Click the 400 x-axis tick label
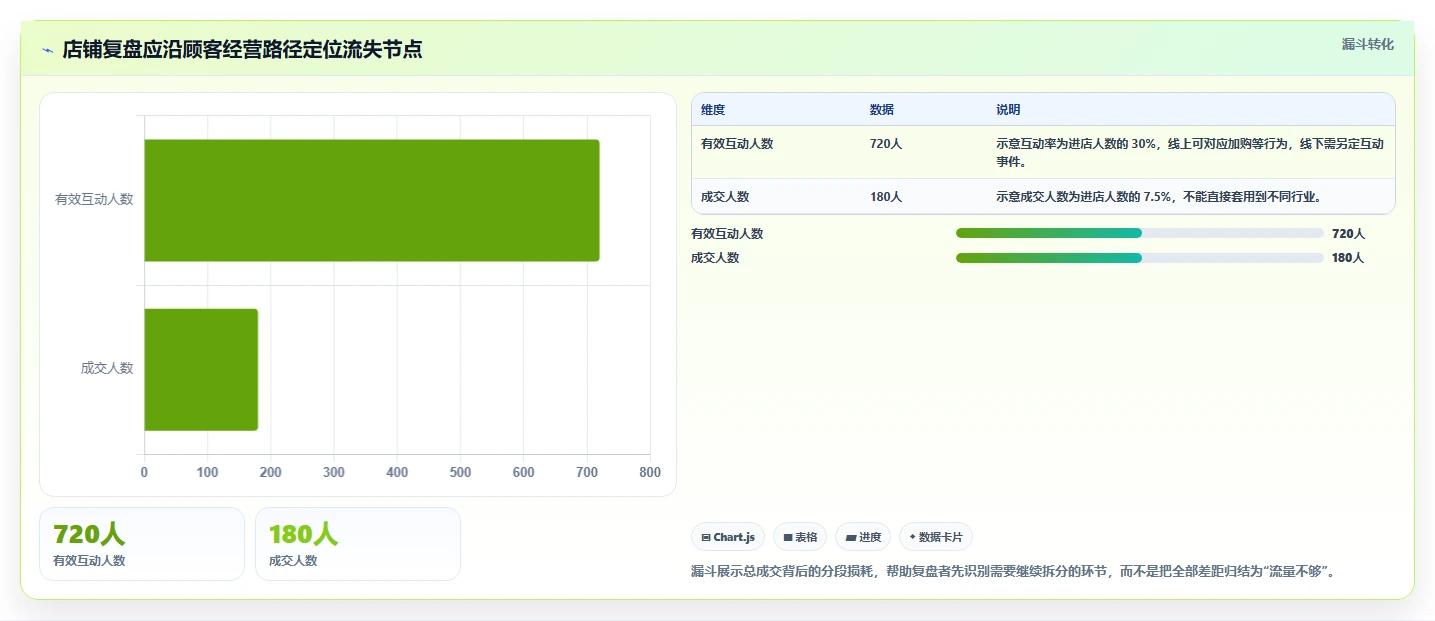The height and width of the screenshot is (621, 1435). pos(397,472)
